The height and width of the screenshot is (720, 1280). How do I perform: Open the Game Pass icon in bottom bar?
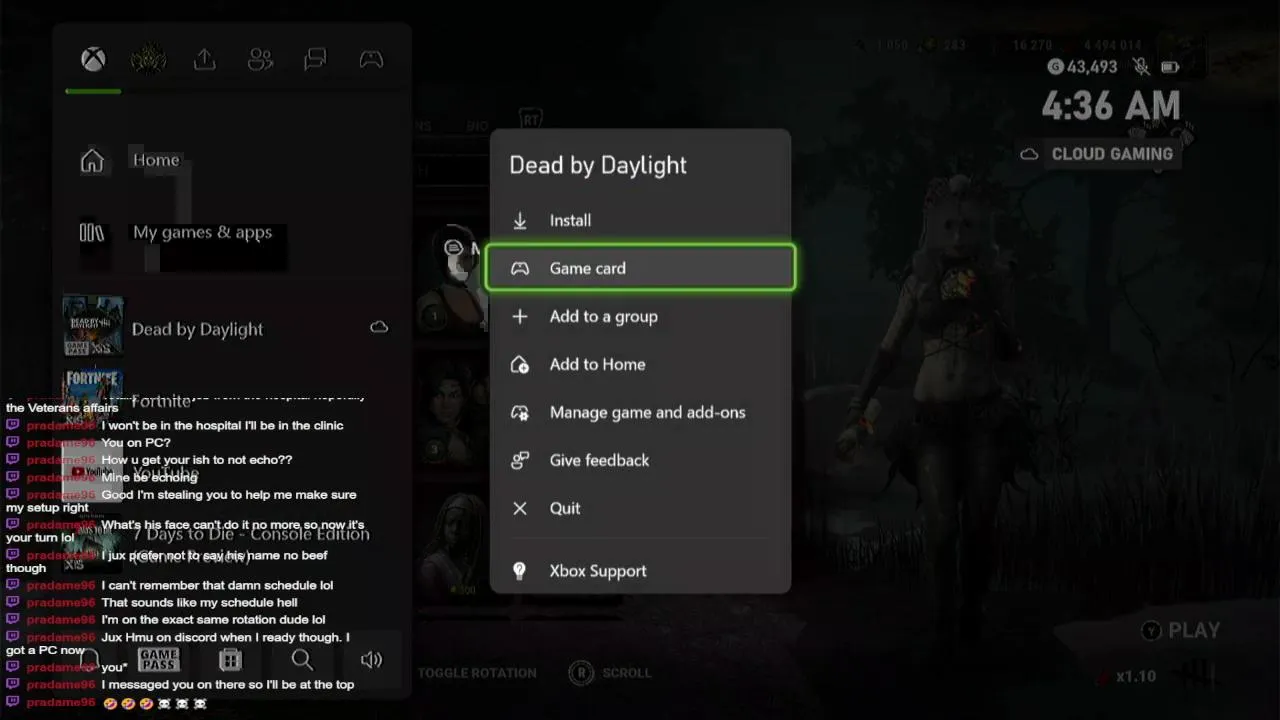point(159,660)
